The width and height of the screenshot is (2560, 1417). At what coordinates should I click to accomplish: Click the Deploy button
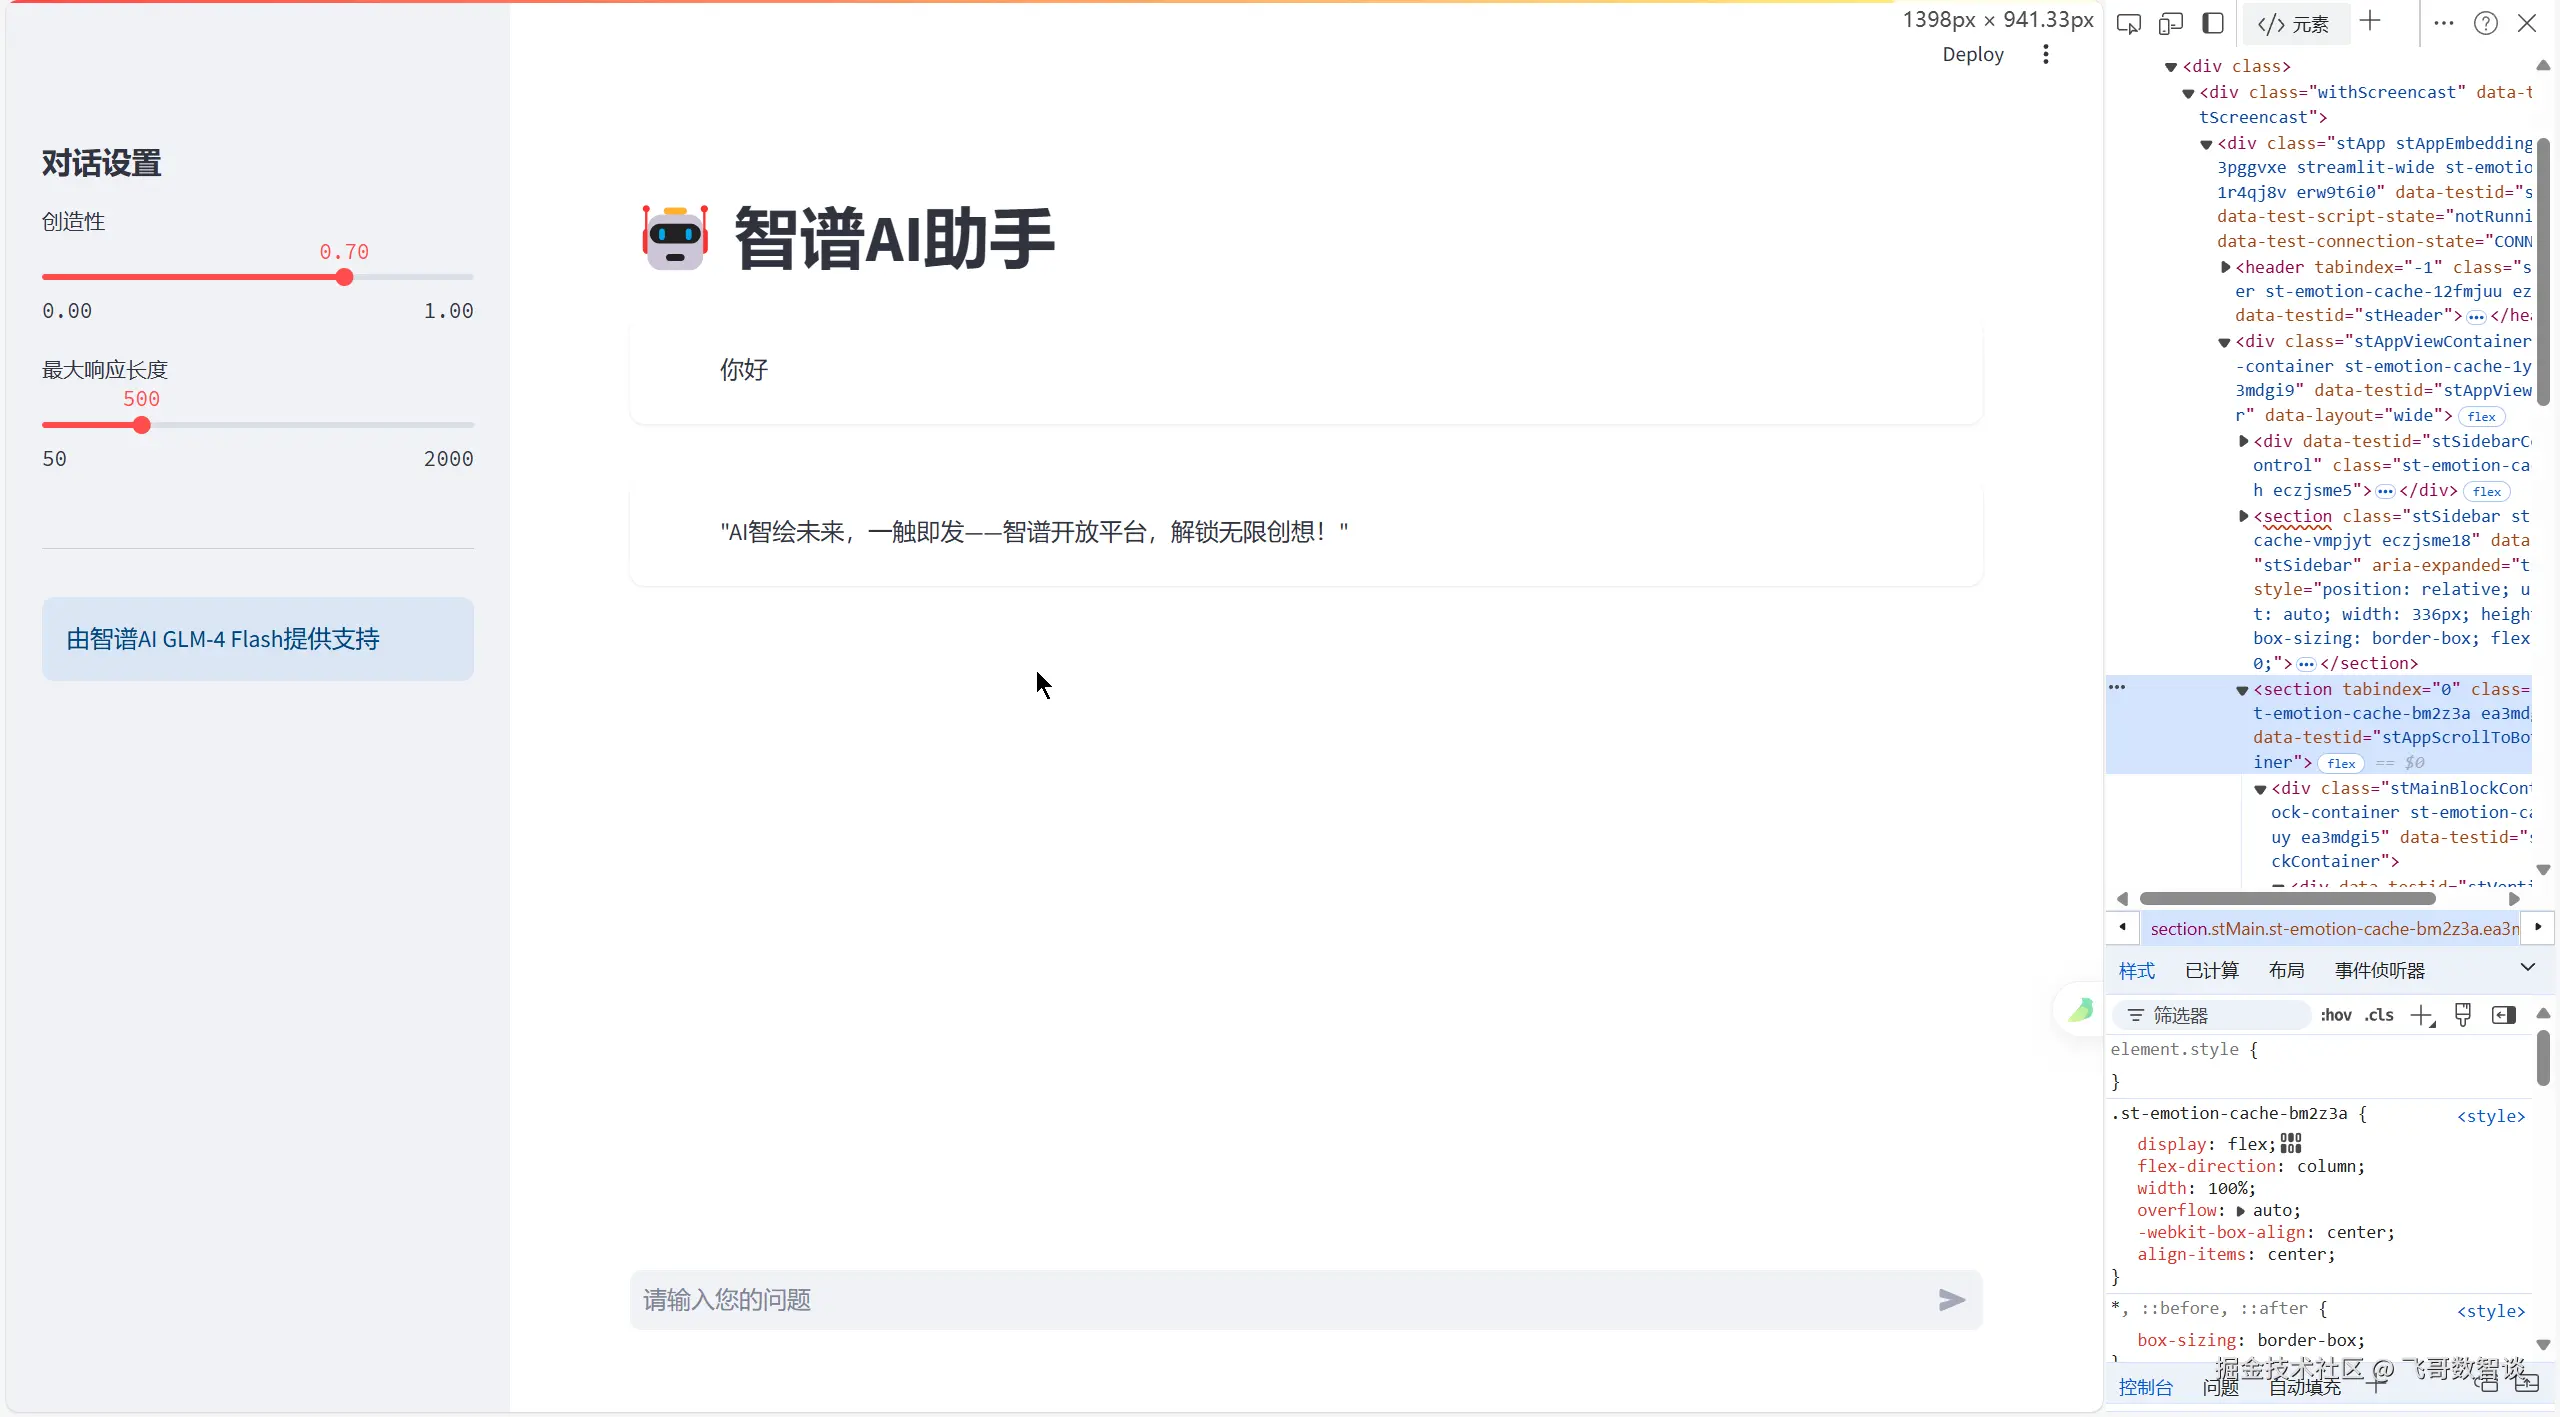tap(1972, 54)
